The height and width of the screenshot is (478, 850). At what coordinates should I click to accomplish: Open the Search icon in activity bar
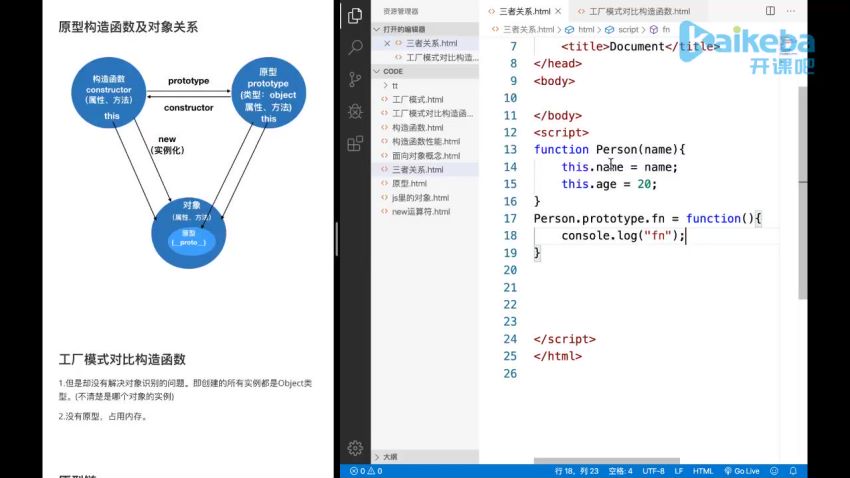pyautogui.click(x=355, y=47)
